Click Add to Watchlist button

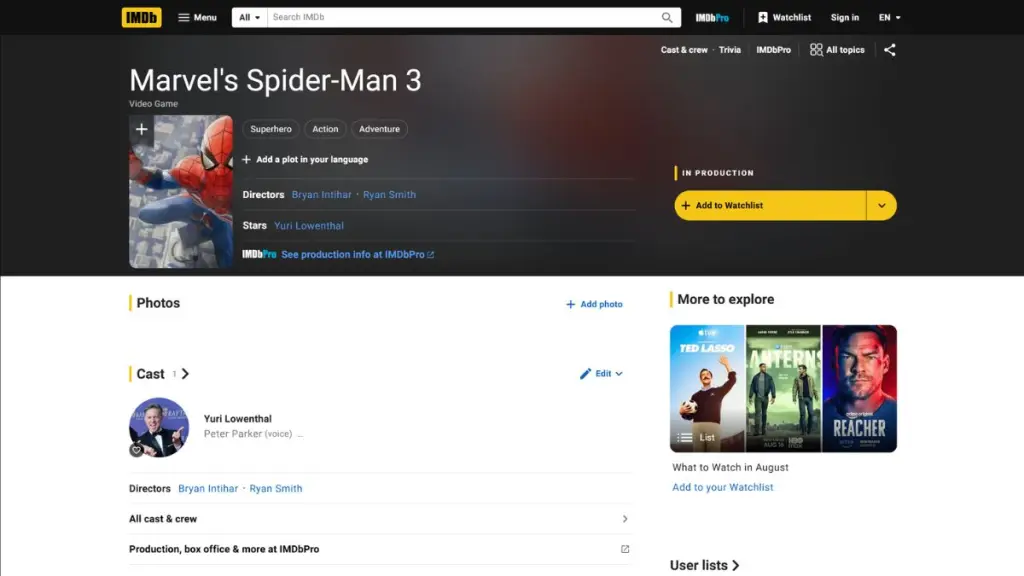(770, 205)
